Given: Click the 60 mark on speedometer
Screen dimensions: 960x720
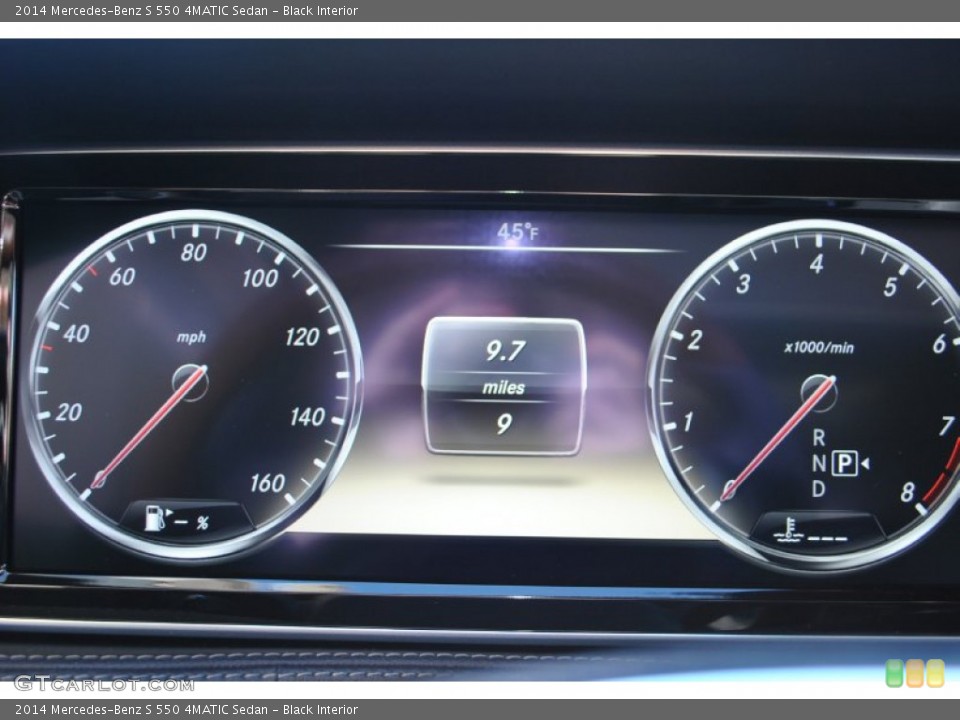Looking at the screenshot, I should [122, 277].
